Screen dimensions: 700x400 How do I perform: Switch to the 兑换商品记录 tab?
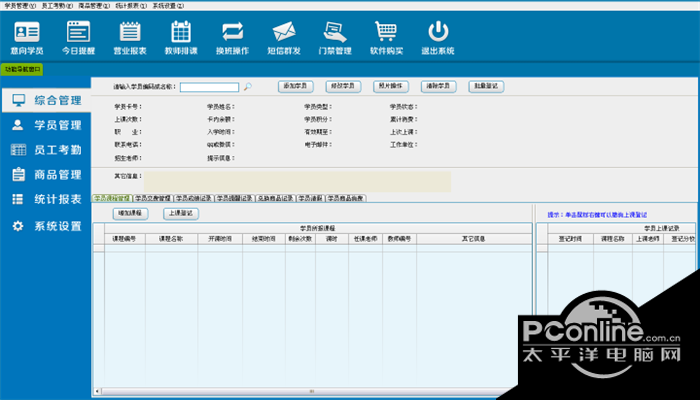click(275, 198)
